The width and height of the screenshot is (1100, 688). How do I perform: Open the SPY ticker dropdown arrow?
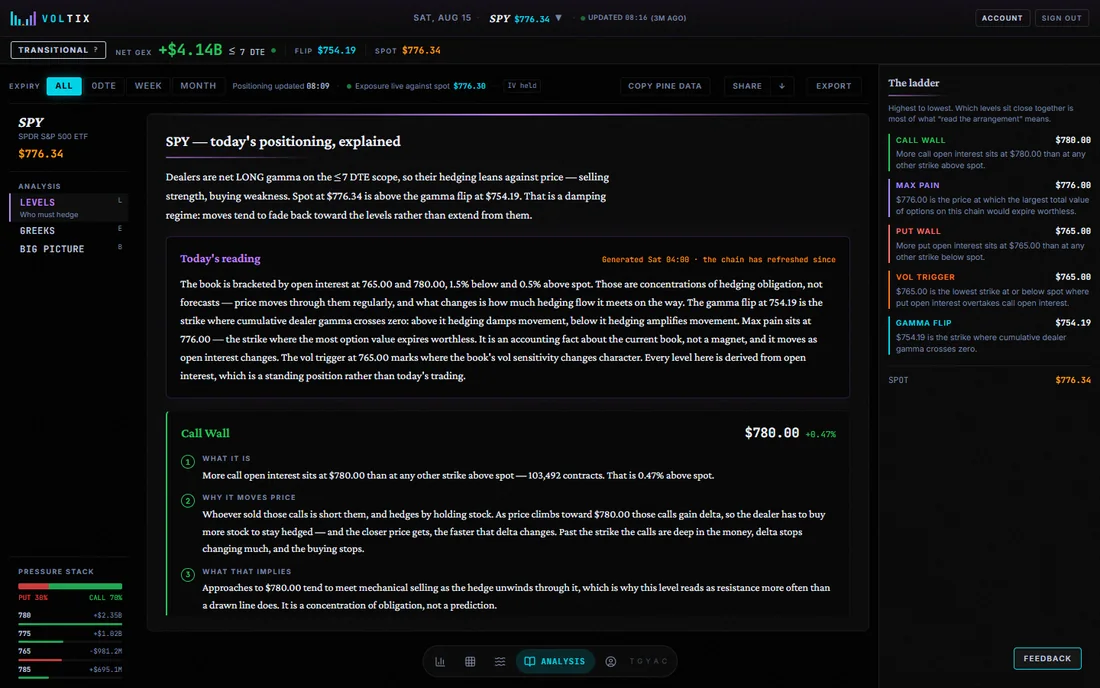pyautogui.click(x=558, y=18)
